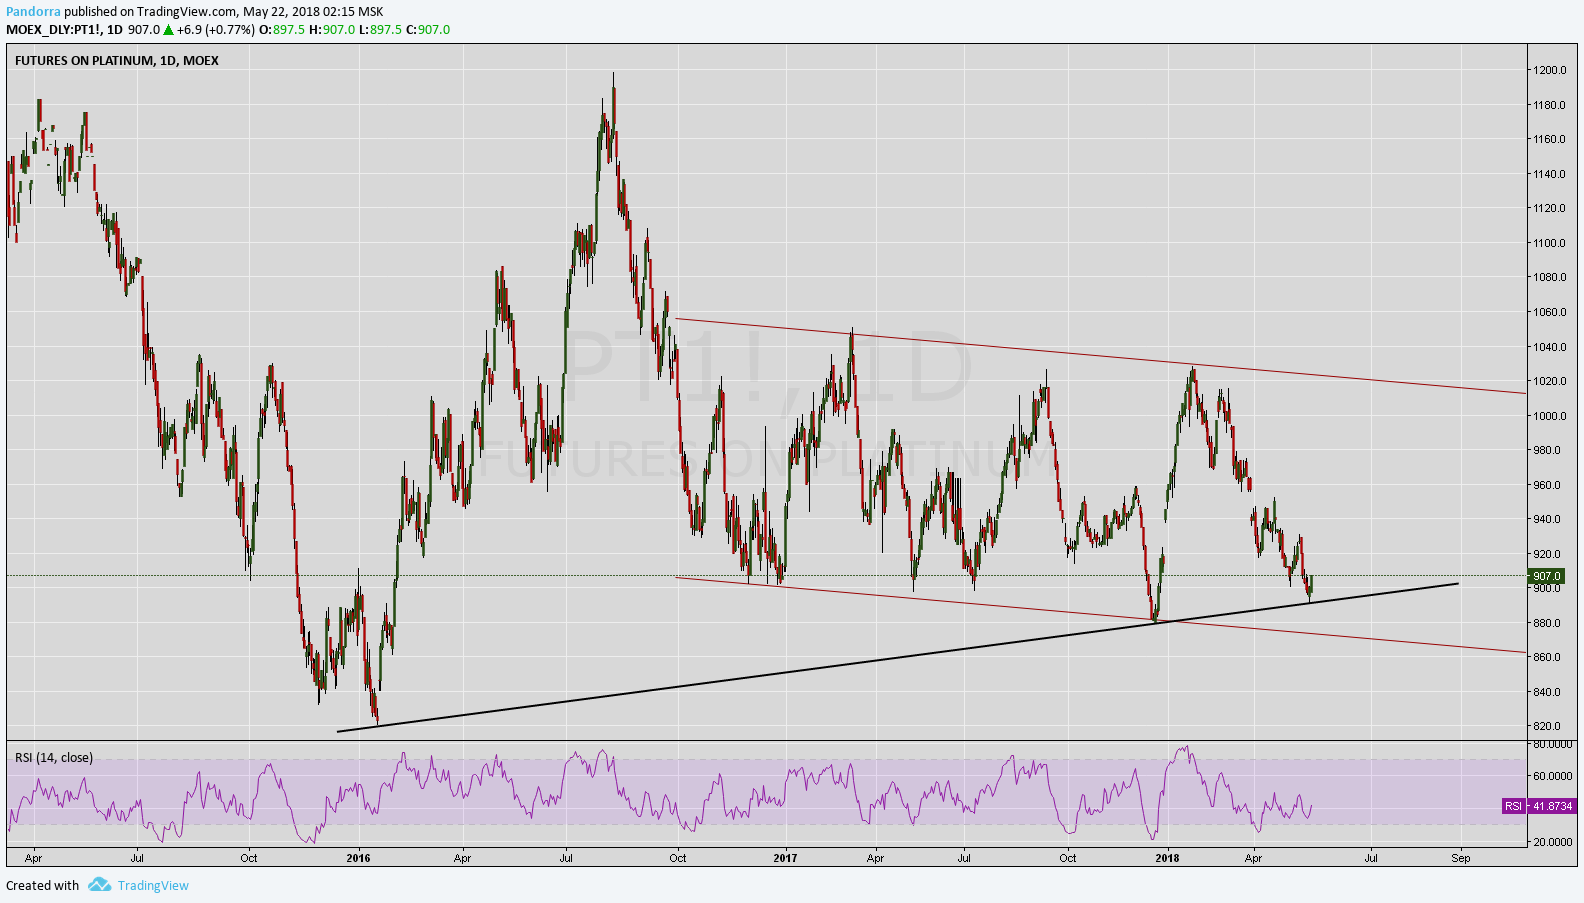Click the 1000.0 price axis label
The height and width of the screenshot is (903, 1584).
[x=1550, y=416]
